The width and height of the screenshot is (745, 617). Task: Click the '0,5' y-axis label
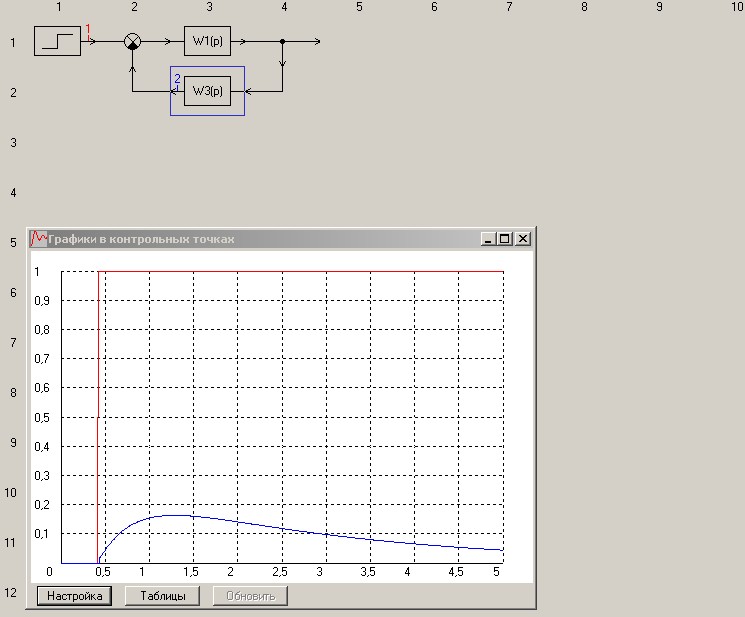click(x=42, y=418)
